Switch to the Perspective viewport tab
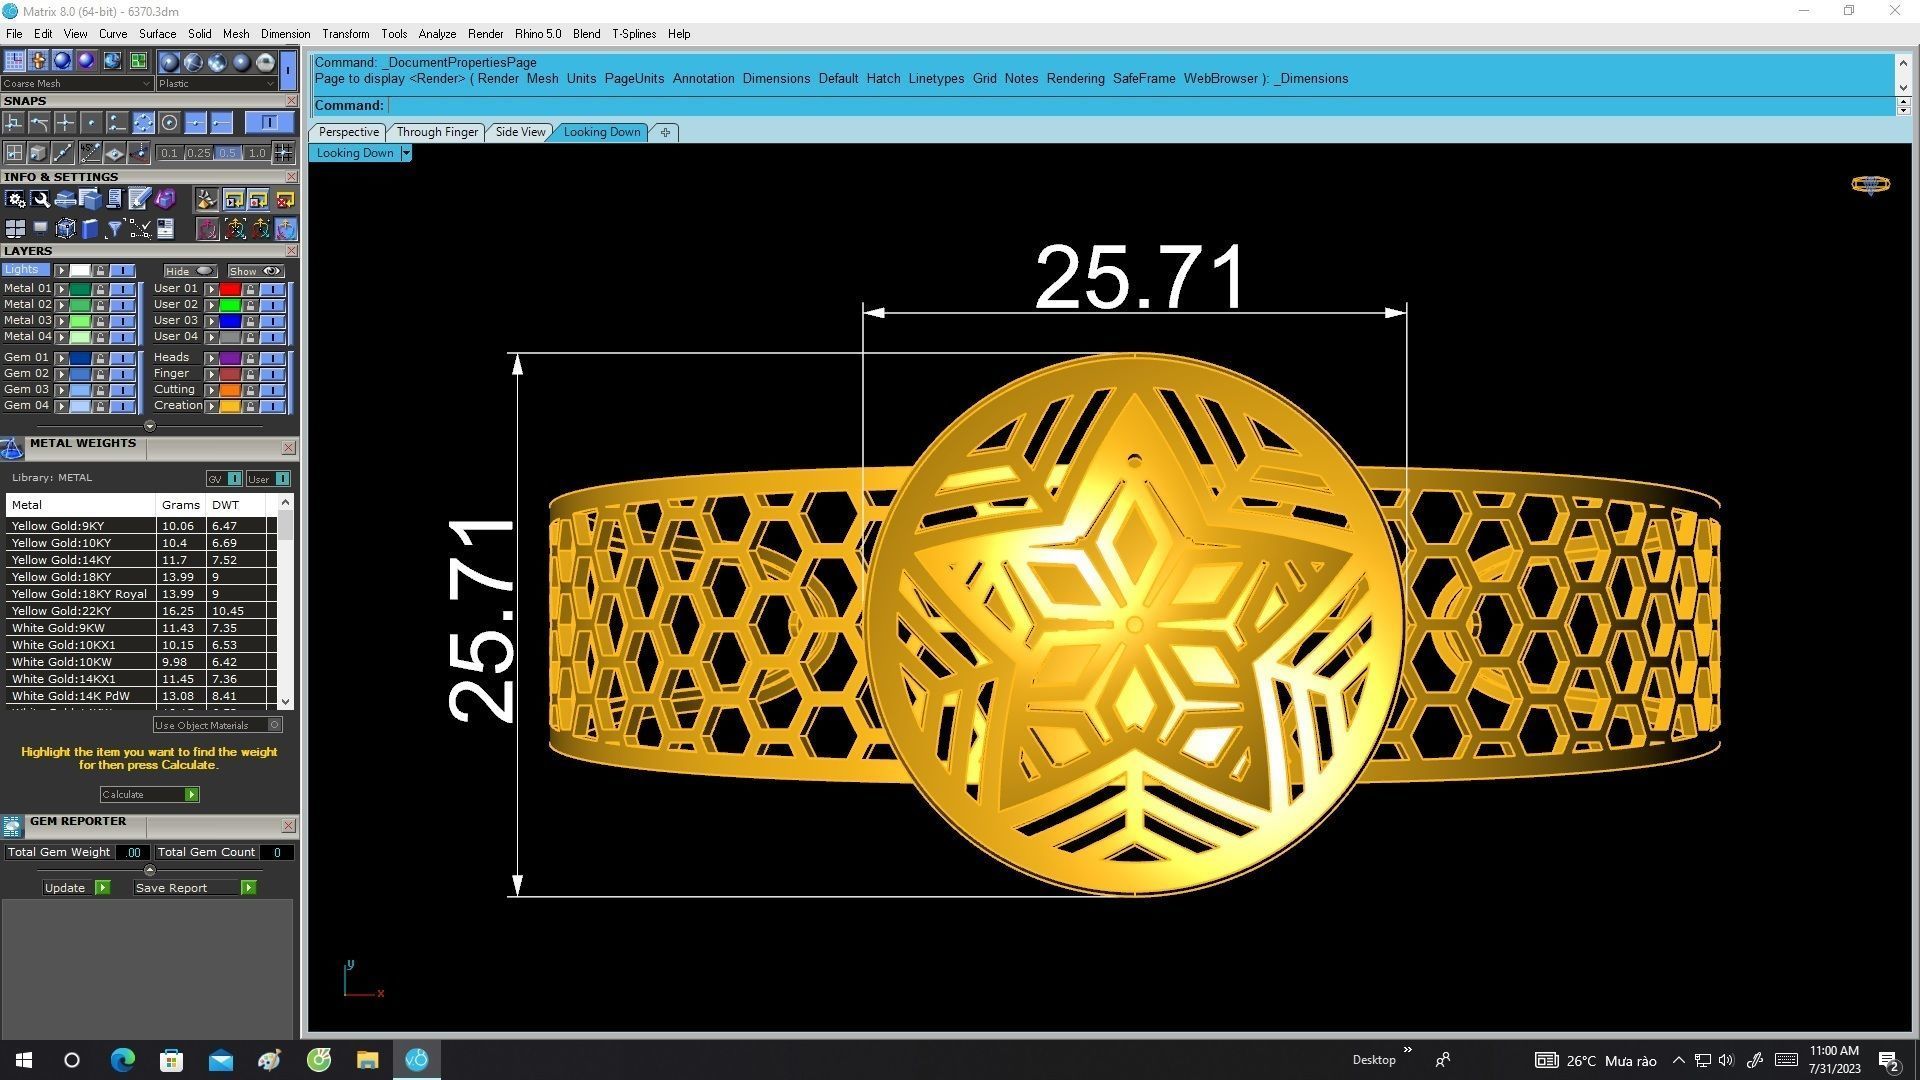 click(x=348, y=132)
